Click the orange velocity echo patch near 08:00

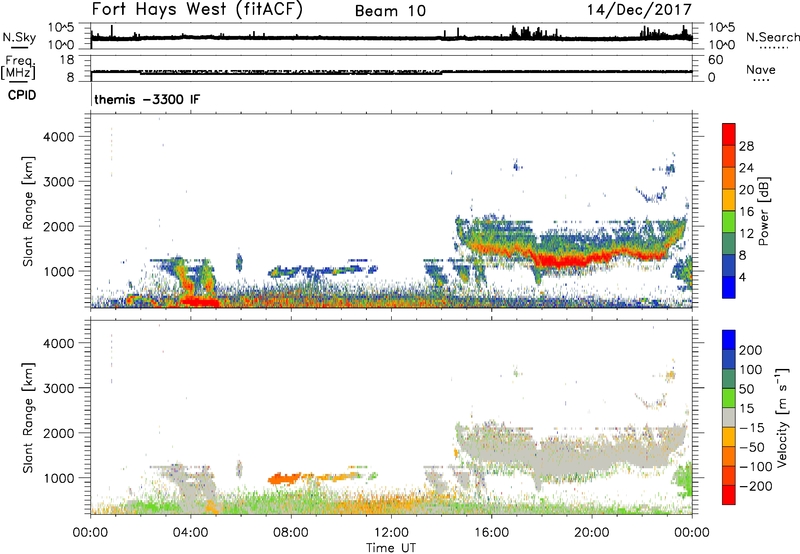[x=284, y=479]
